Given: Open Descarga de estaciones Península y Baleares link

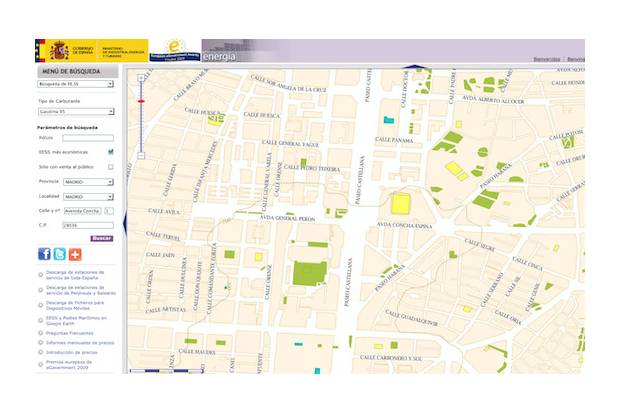Looking at the screenshot, I should [x=81, y=290].
